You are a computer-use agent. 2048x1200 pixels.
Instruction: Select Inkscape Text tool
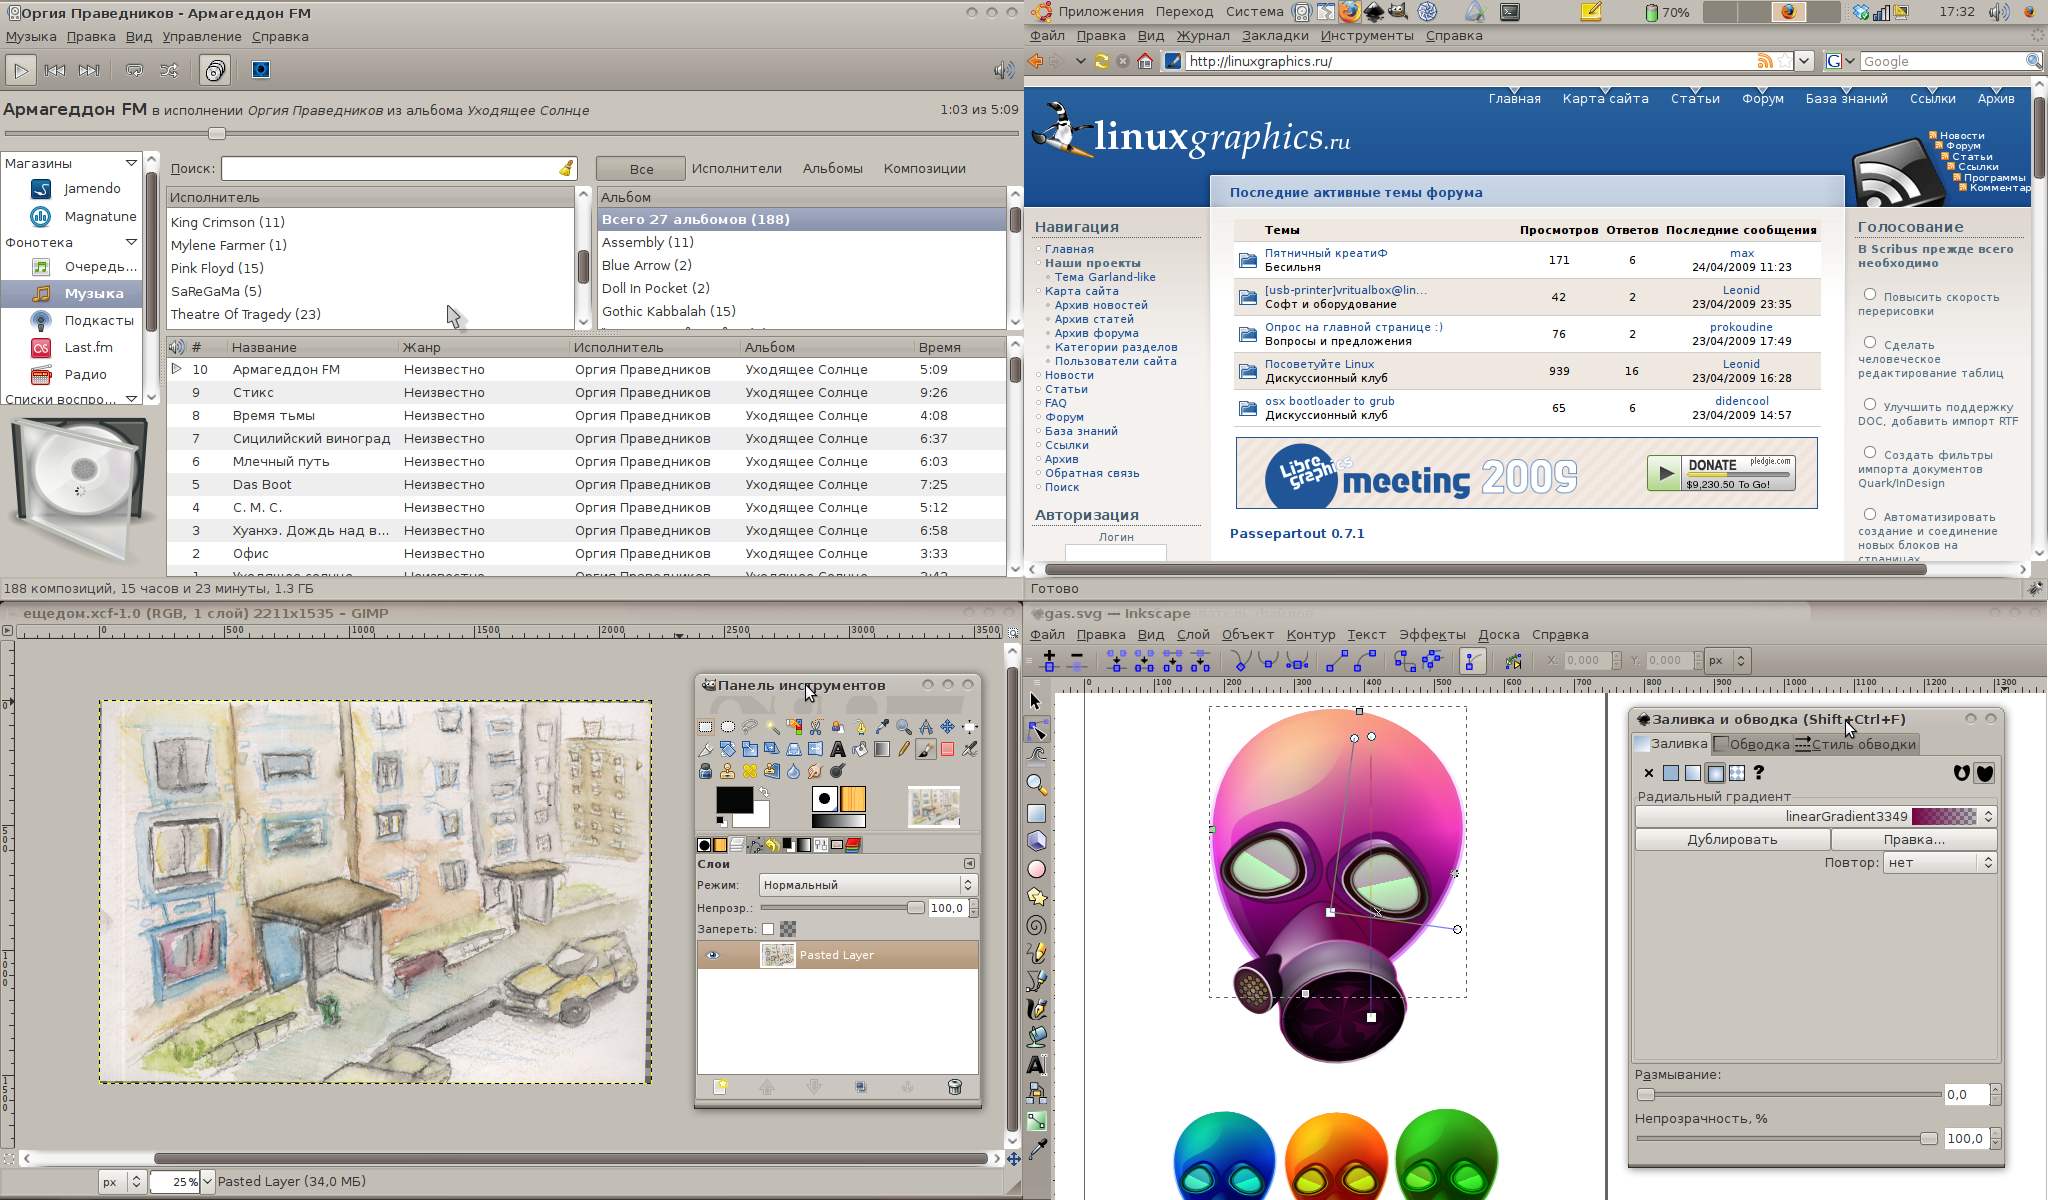click(x=1037, y=1065)
